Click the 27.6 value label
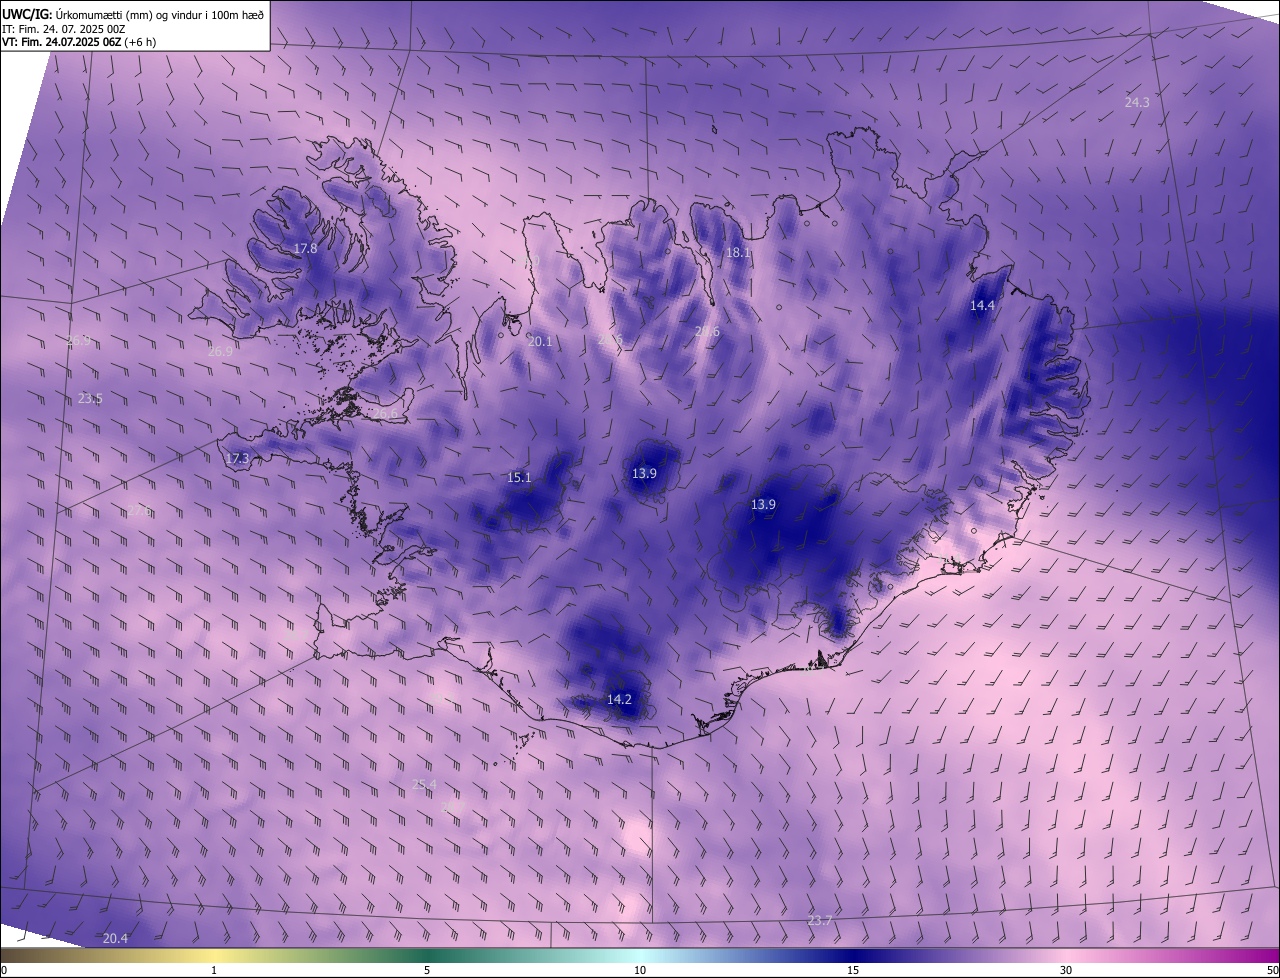This screenshot has height=978, width=1280. point(139,510)
